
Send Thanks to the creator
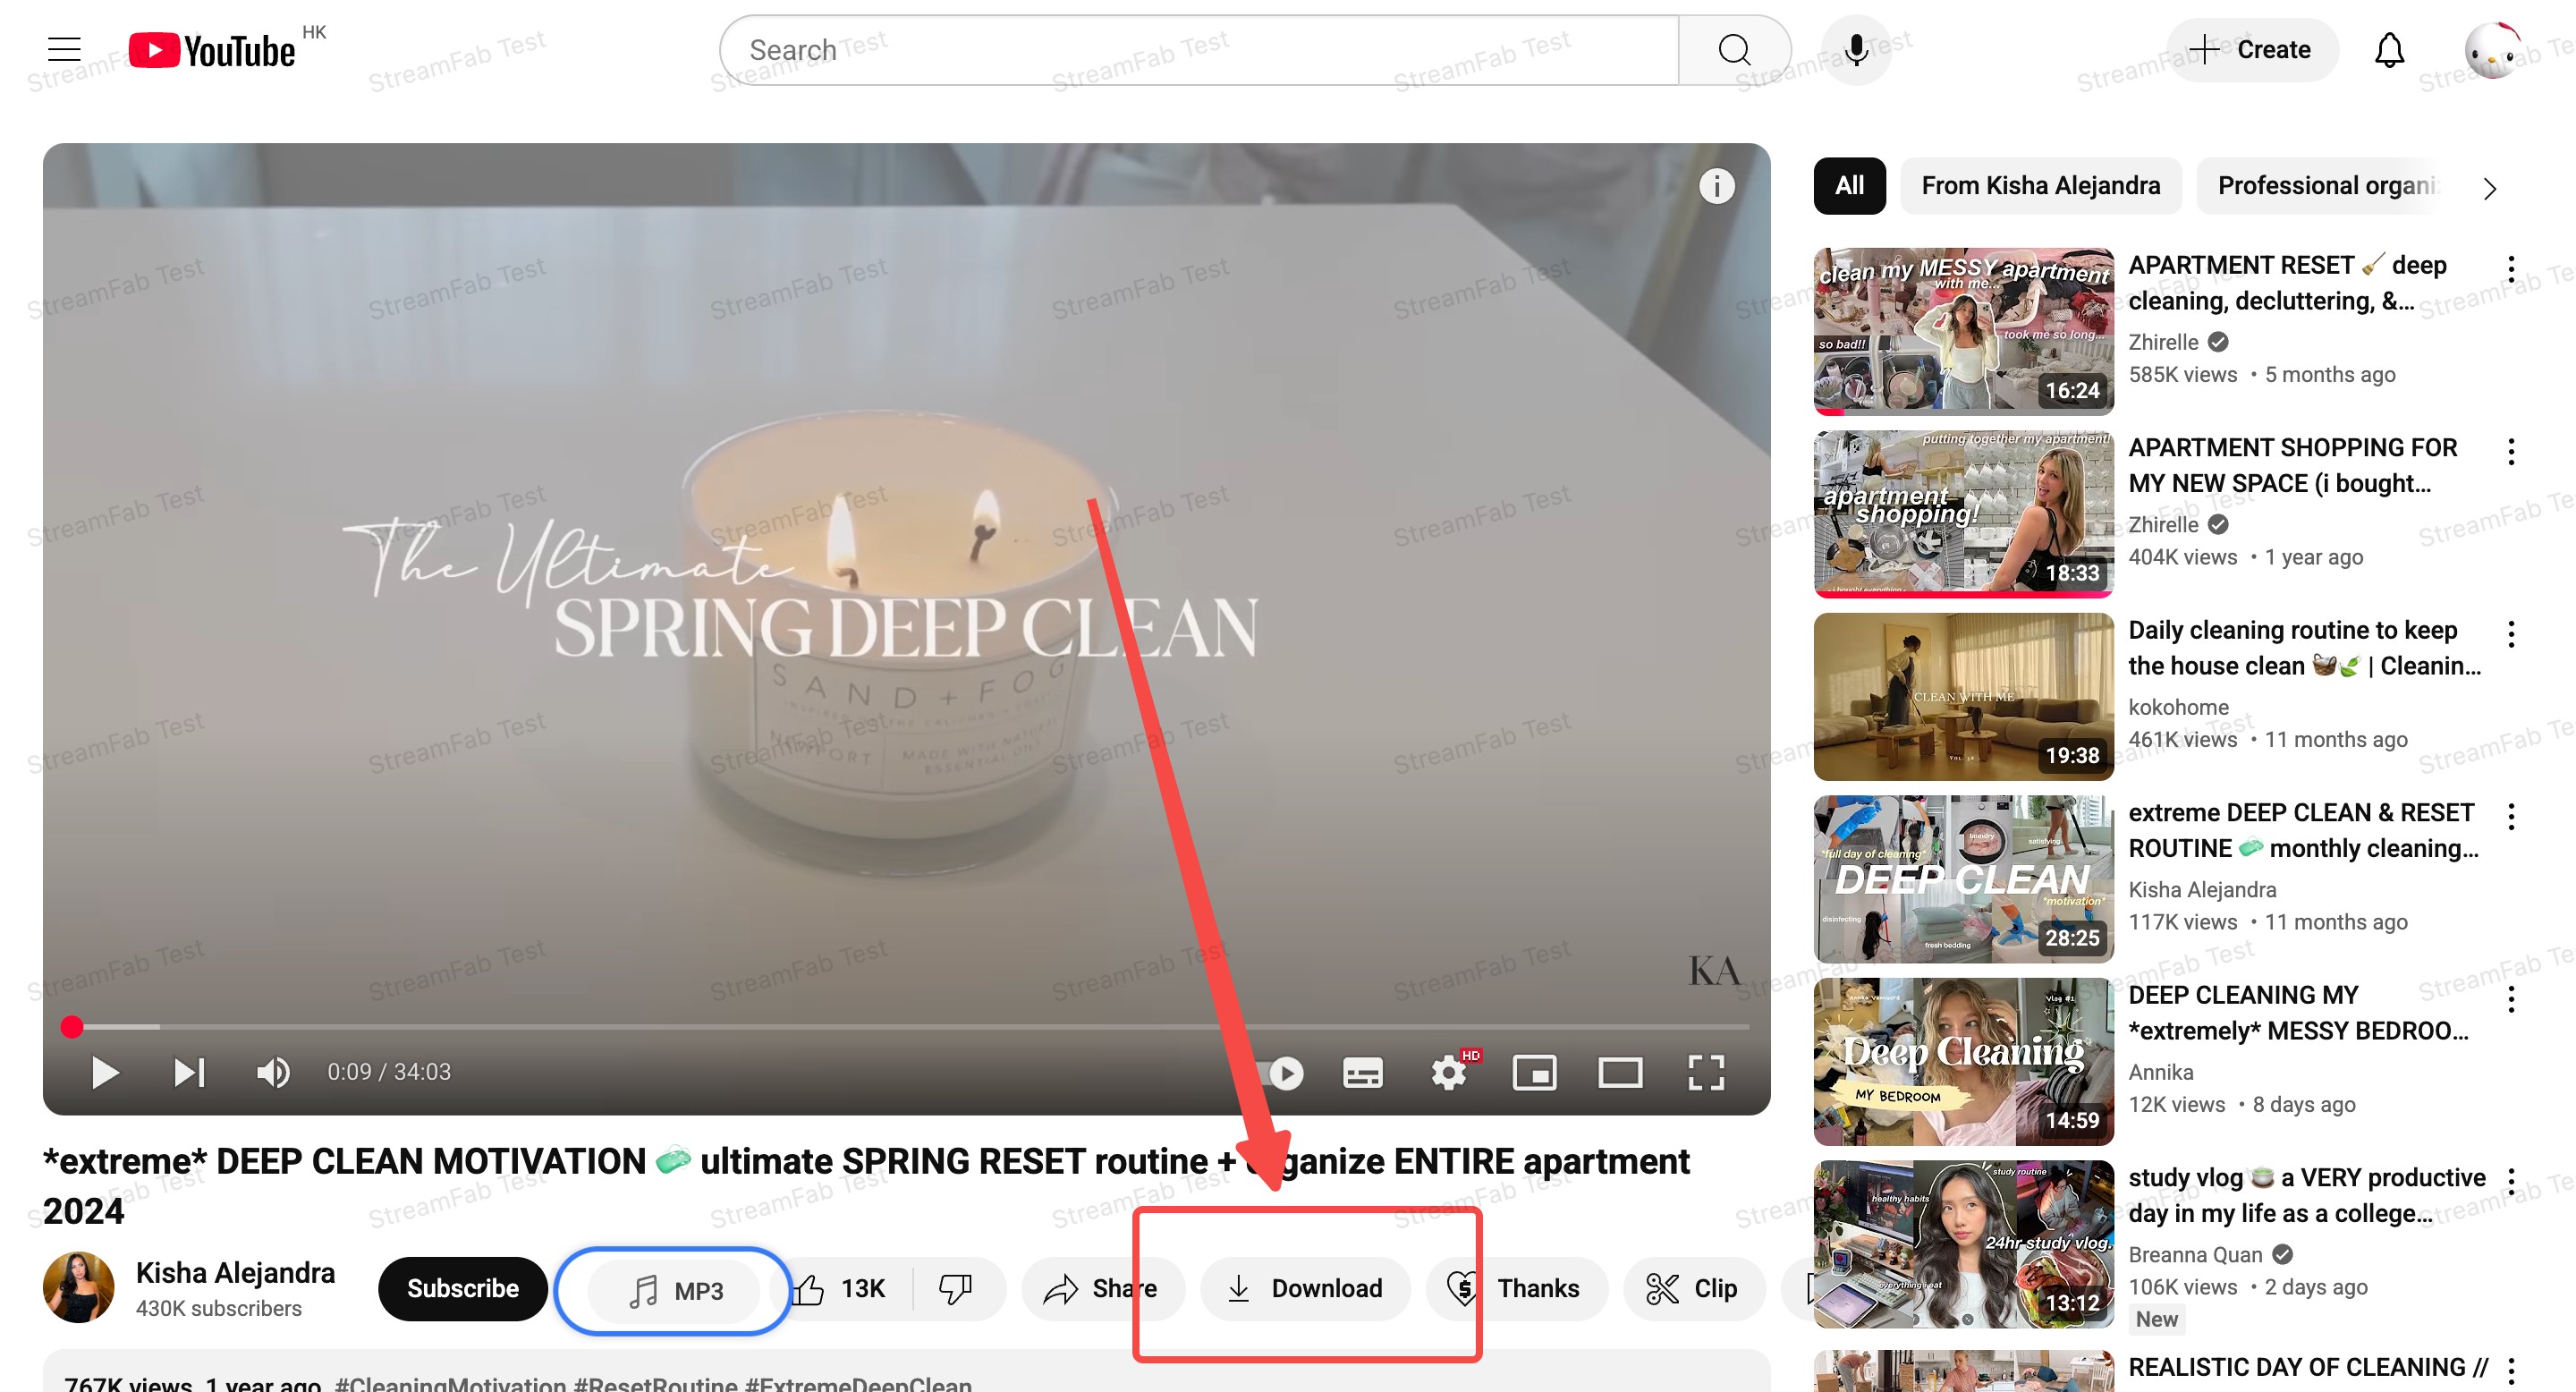click(x=1516, y=1289)
